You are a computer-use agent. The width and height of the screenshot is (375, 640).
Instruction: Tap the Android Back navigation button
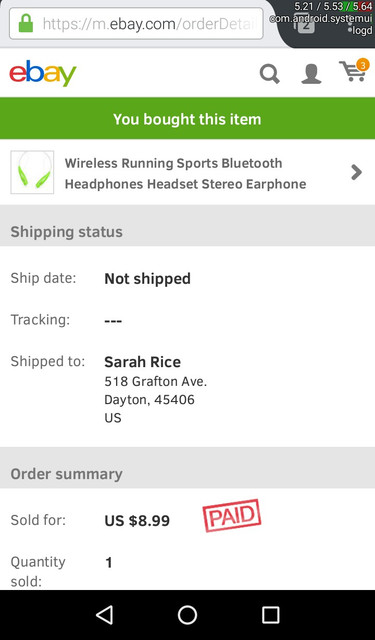click(105, 615)
